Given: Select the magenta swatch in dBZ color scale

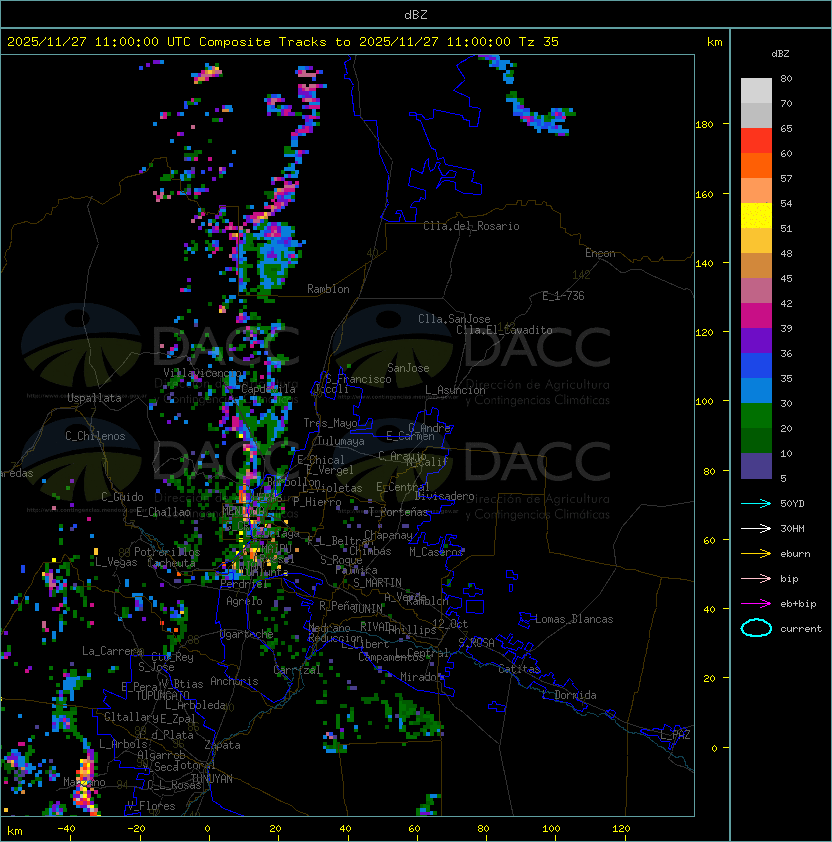Looking at the screenshot, I should click(x=756, y=316).
